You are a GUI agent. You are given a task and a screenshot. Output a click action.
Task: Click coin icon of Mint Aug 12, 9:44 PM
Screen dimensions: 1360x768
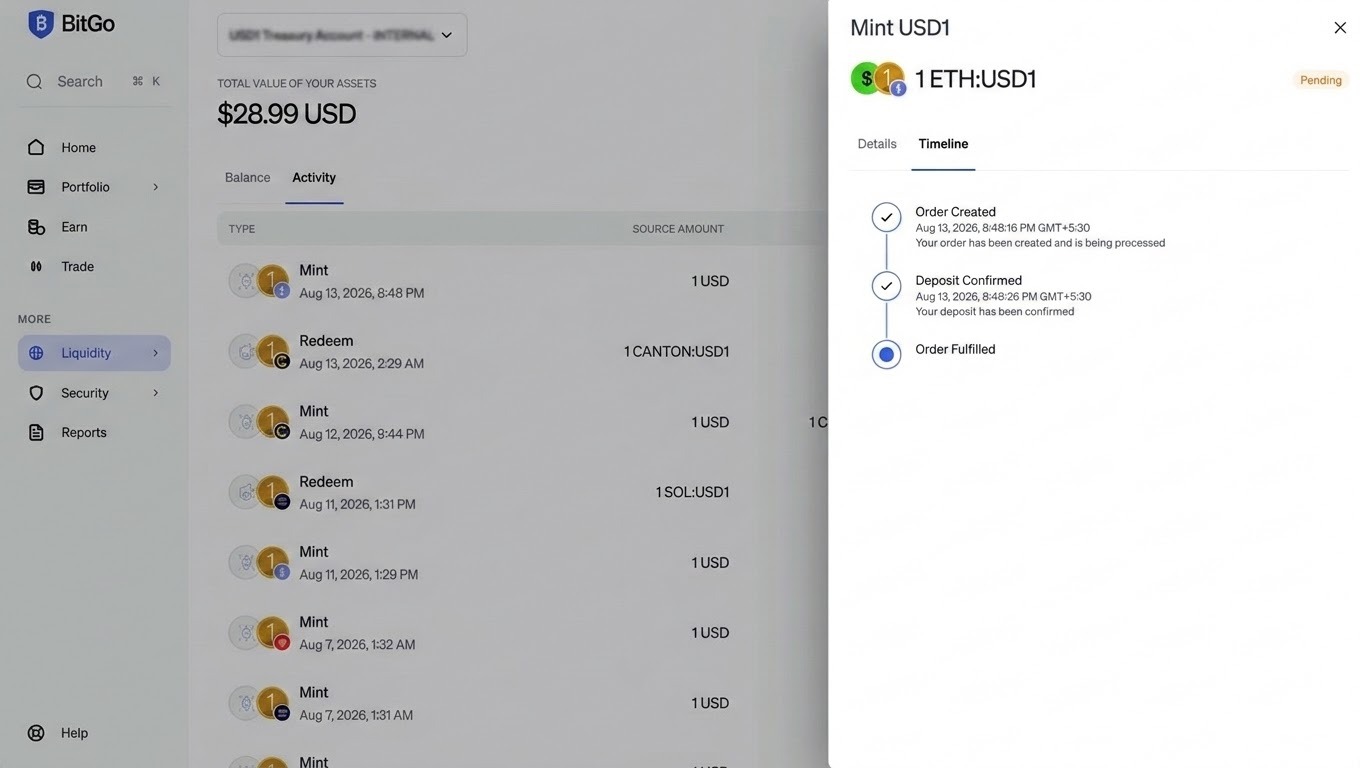pos(260,422)
